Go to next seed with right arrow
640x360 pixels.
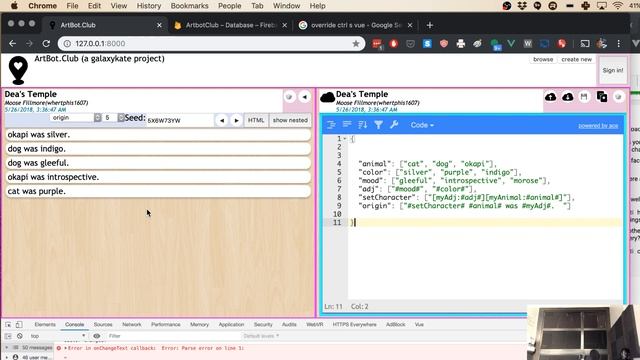tap(236, 120)
